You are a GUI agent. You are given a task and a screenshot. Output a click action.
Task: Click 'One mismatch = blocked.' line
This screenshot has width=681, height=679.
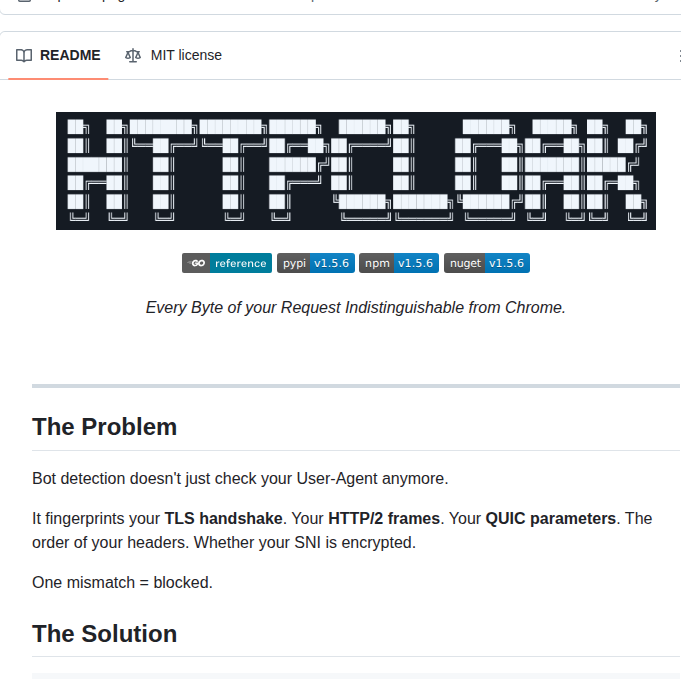tap(122, 583)
